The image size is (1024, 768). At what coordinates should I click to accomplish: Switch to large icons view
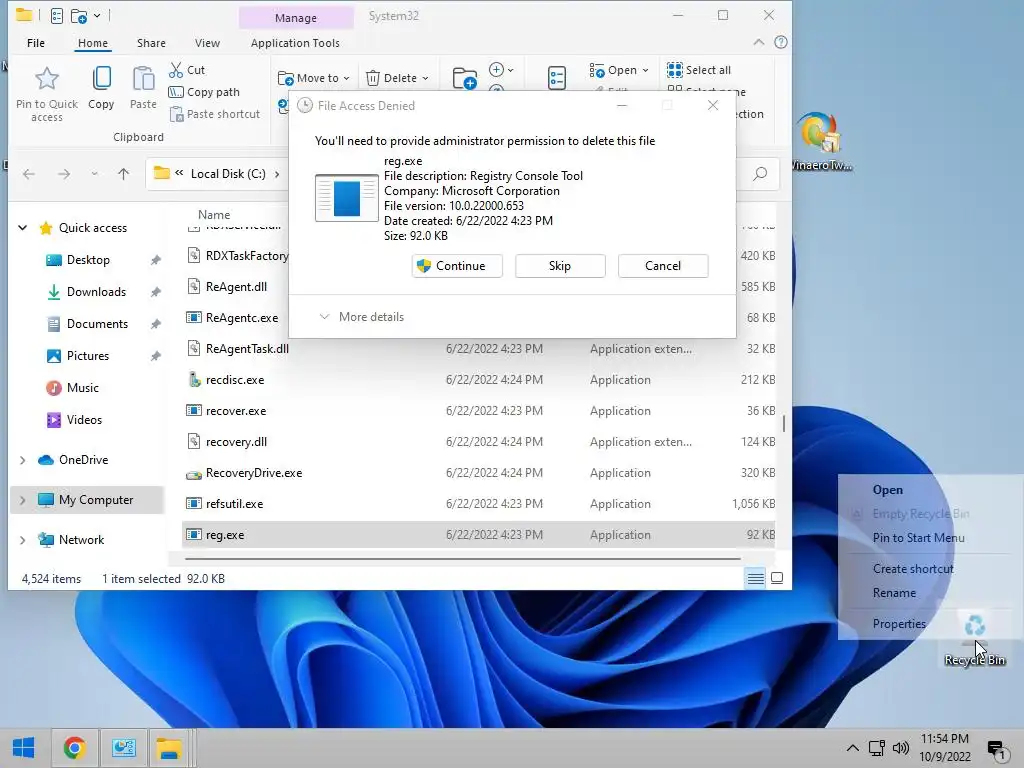(777, 578)
